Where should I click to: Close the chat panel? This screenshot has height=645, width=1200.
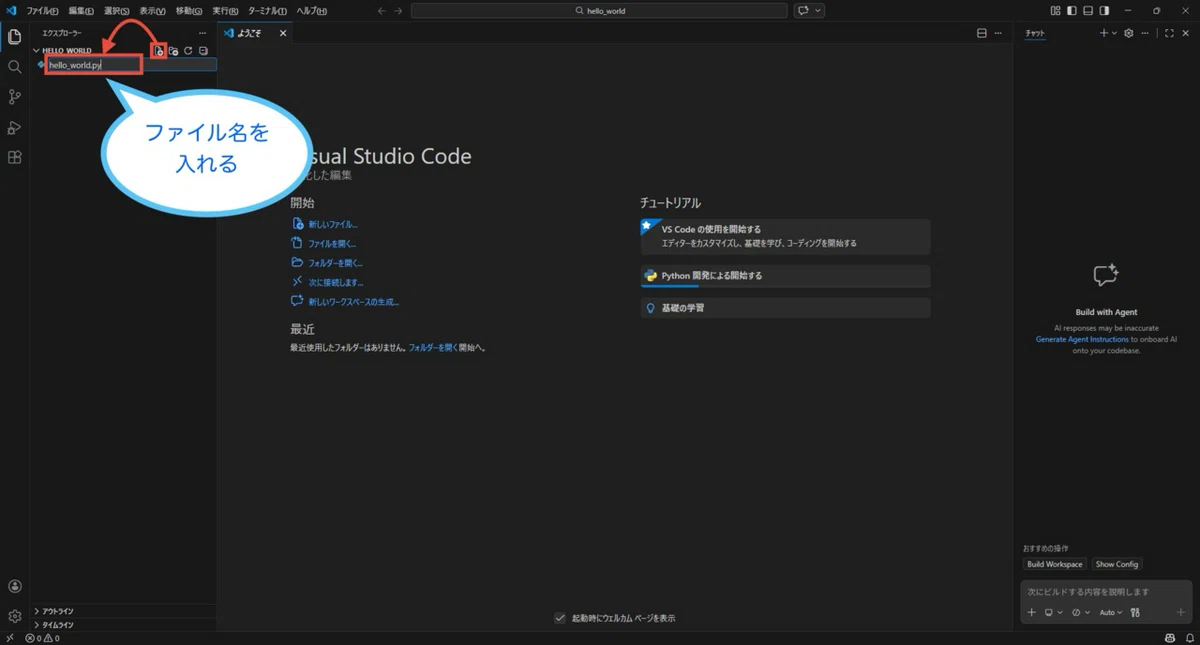pyautogui.click(x=1185, y=33)
